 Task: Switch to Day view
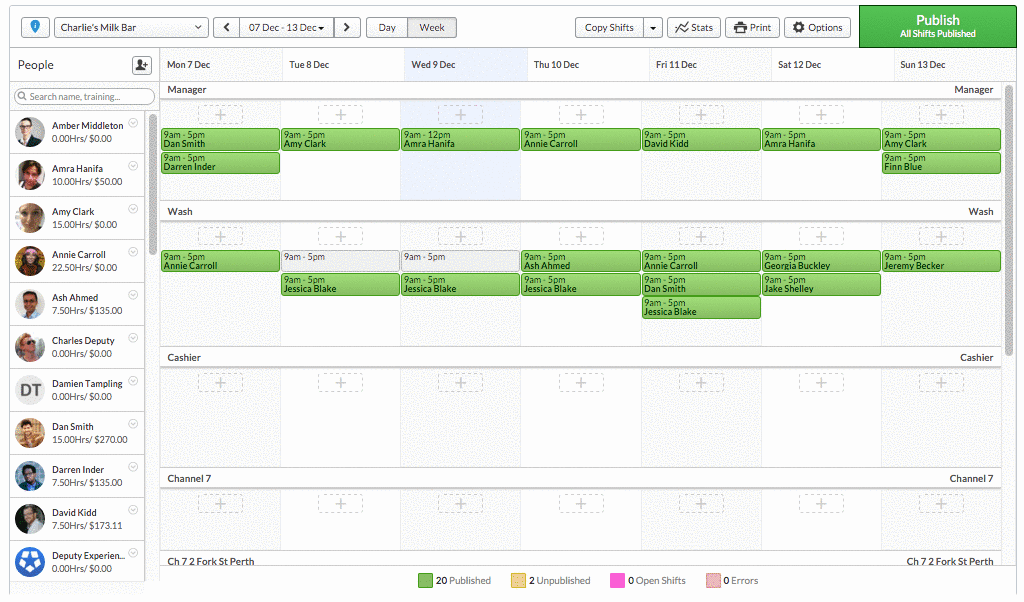[x=387, y=27]
